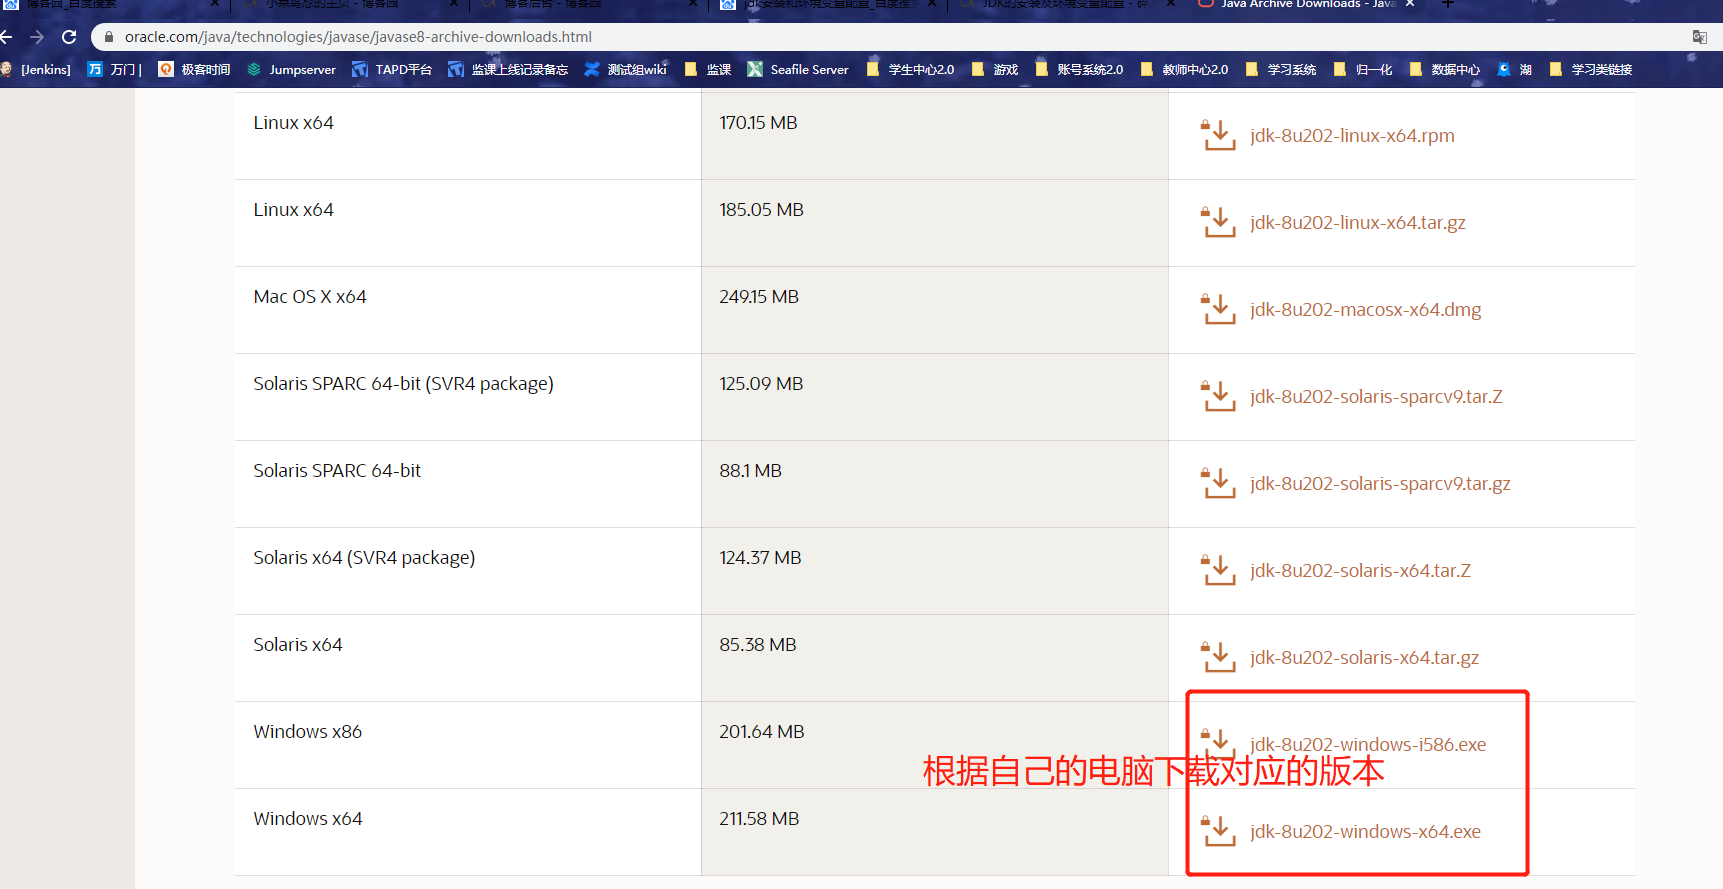This screenshot has width=1723, height=889.
Task: Select the 170.15 MB file size
Action: (758, 123)
